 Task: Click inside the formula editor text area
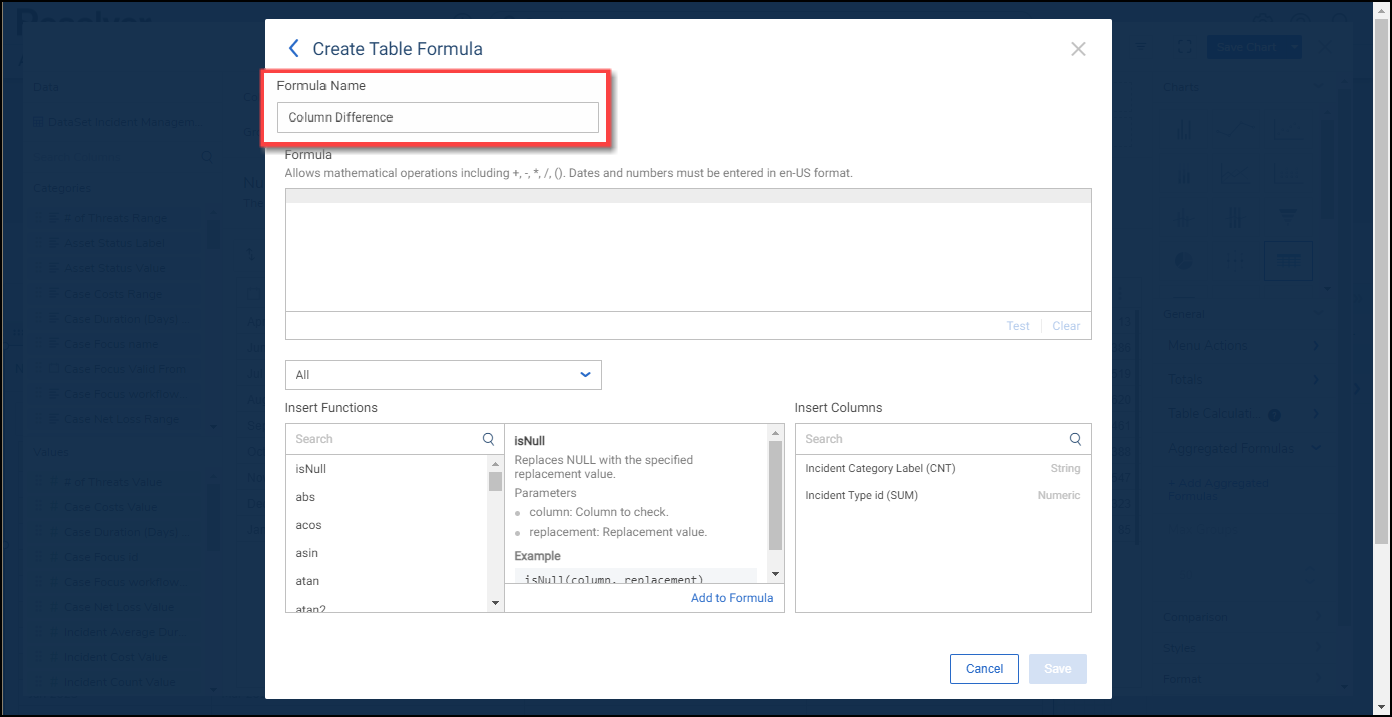click(687, 255)
